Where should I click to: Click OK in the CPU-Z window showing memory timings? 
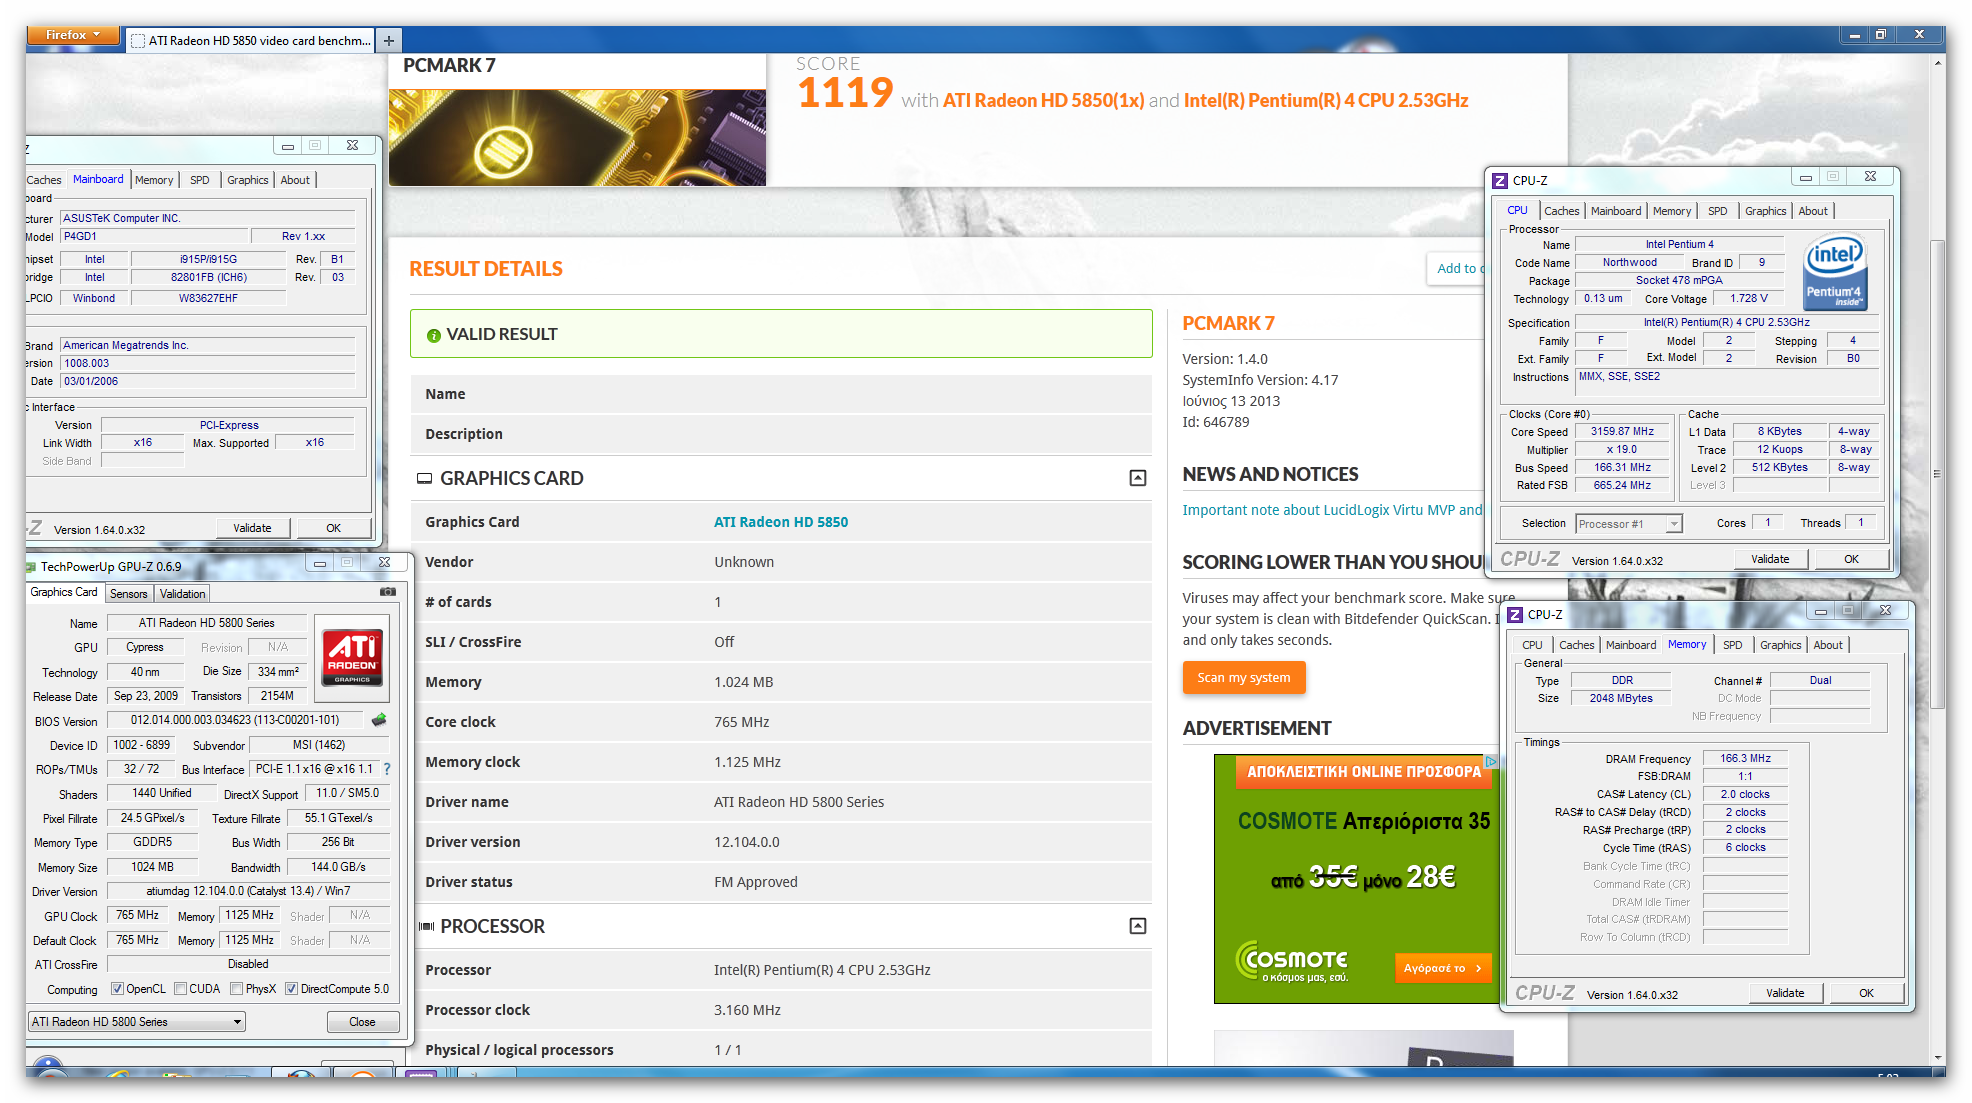coord(1866,993)
